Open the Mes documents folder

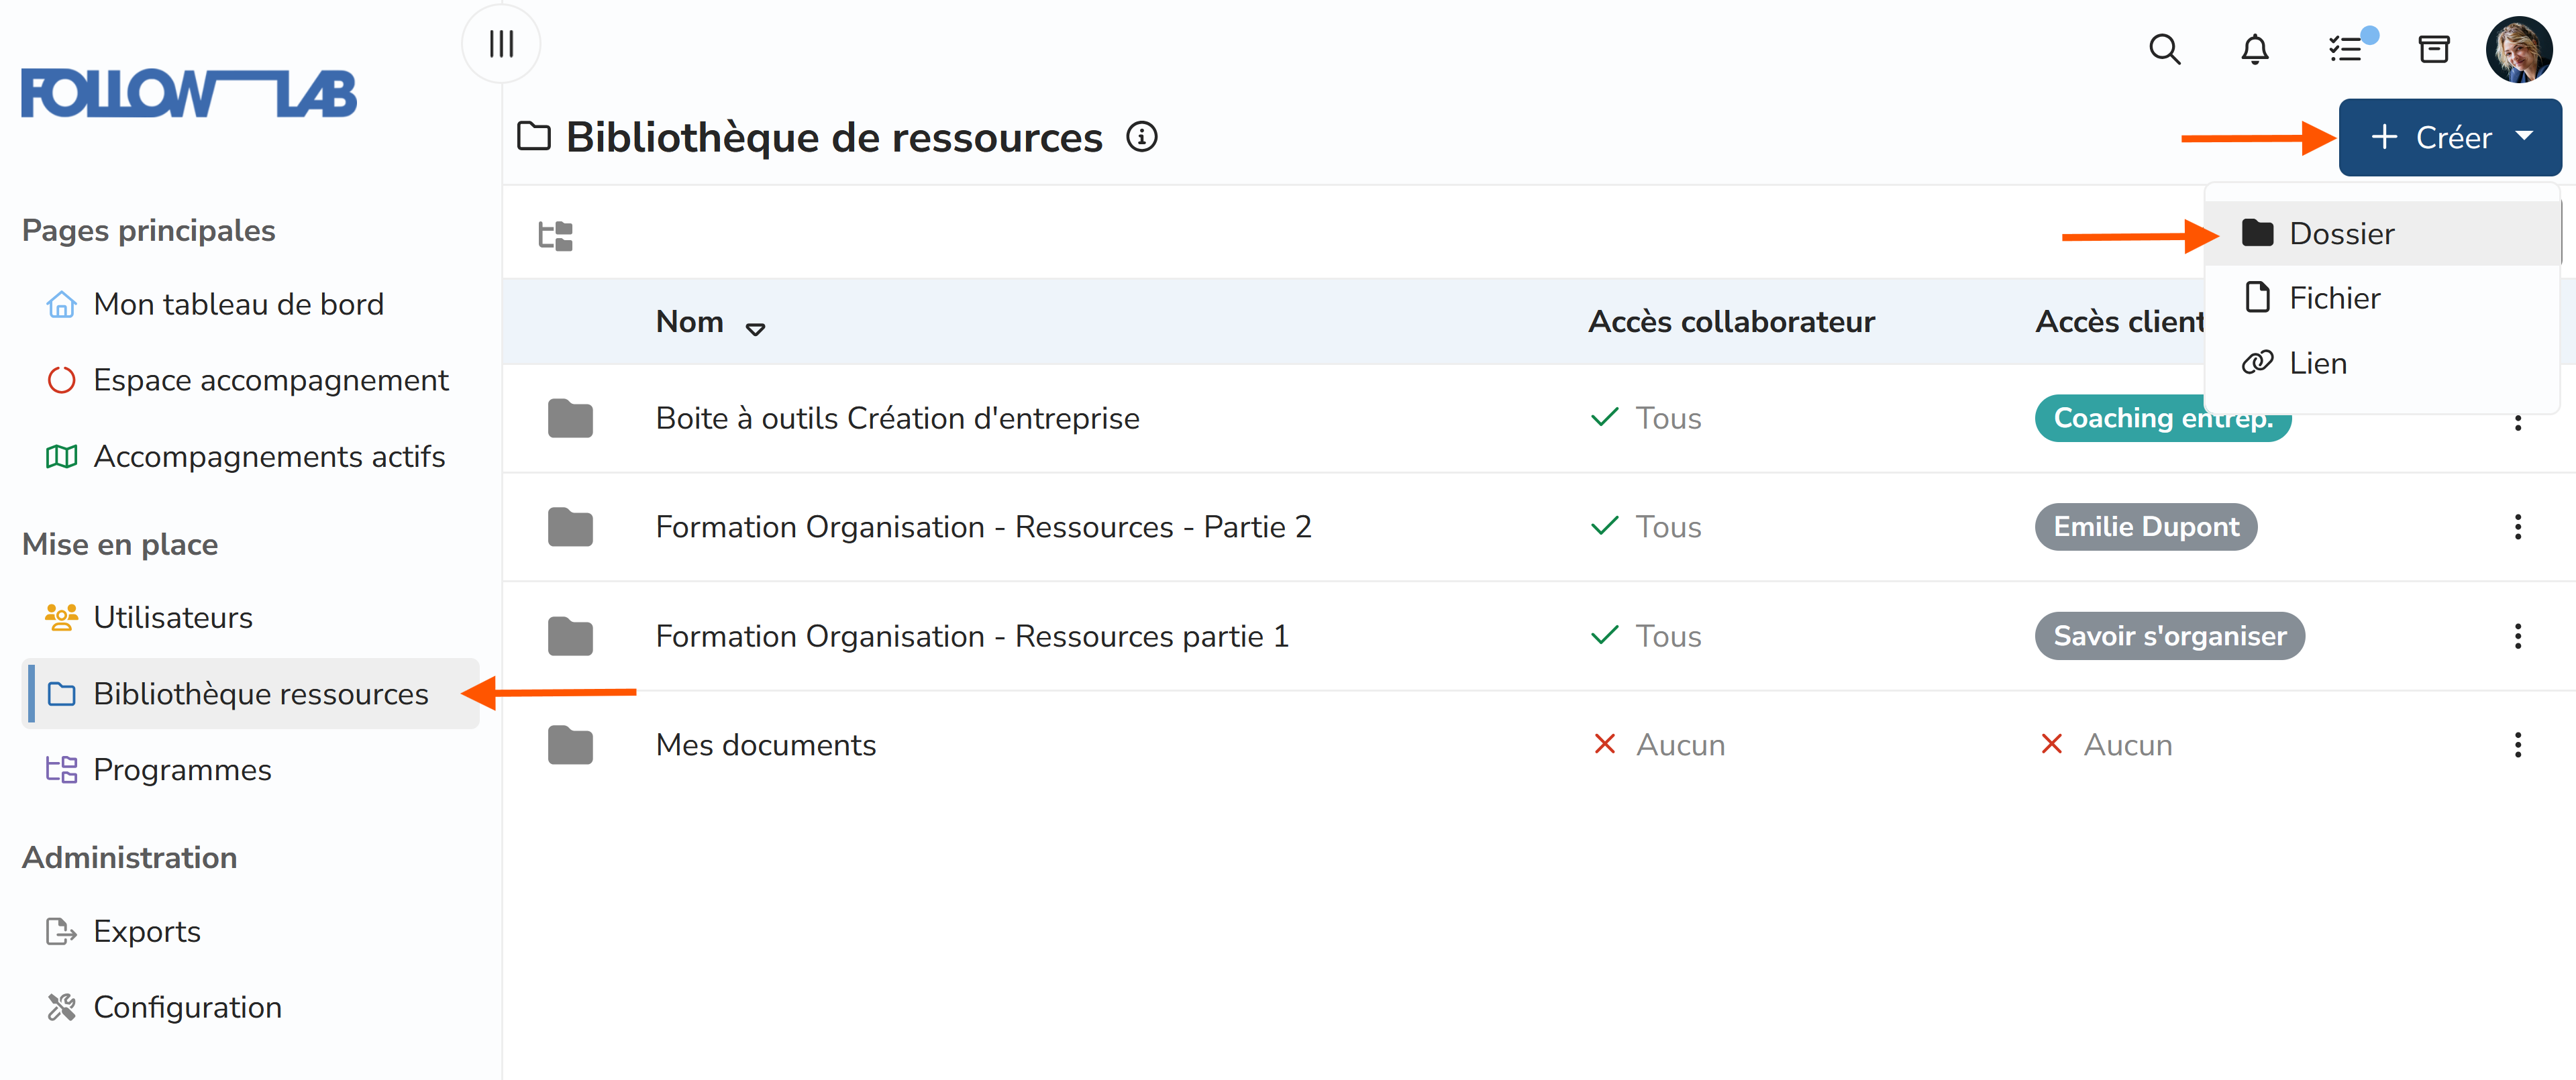click(765, 745)
